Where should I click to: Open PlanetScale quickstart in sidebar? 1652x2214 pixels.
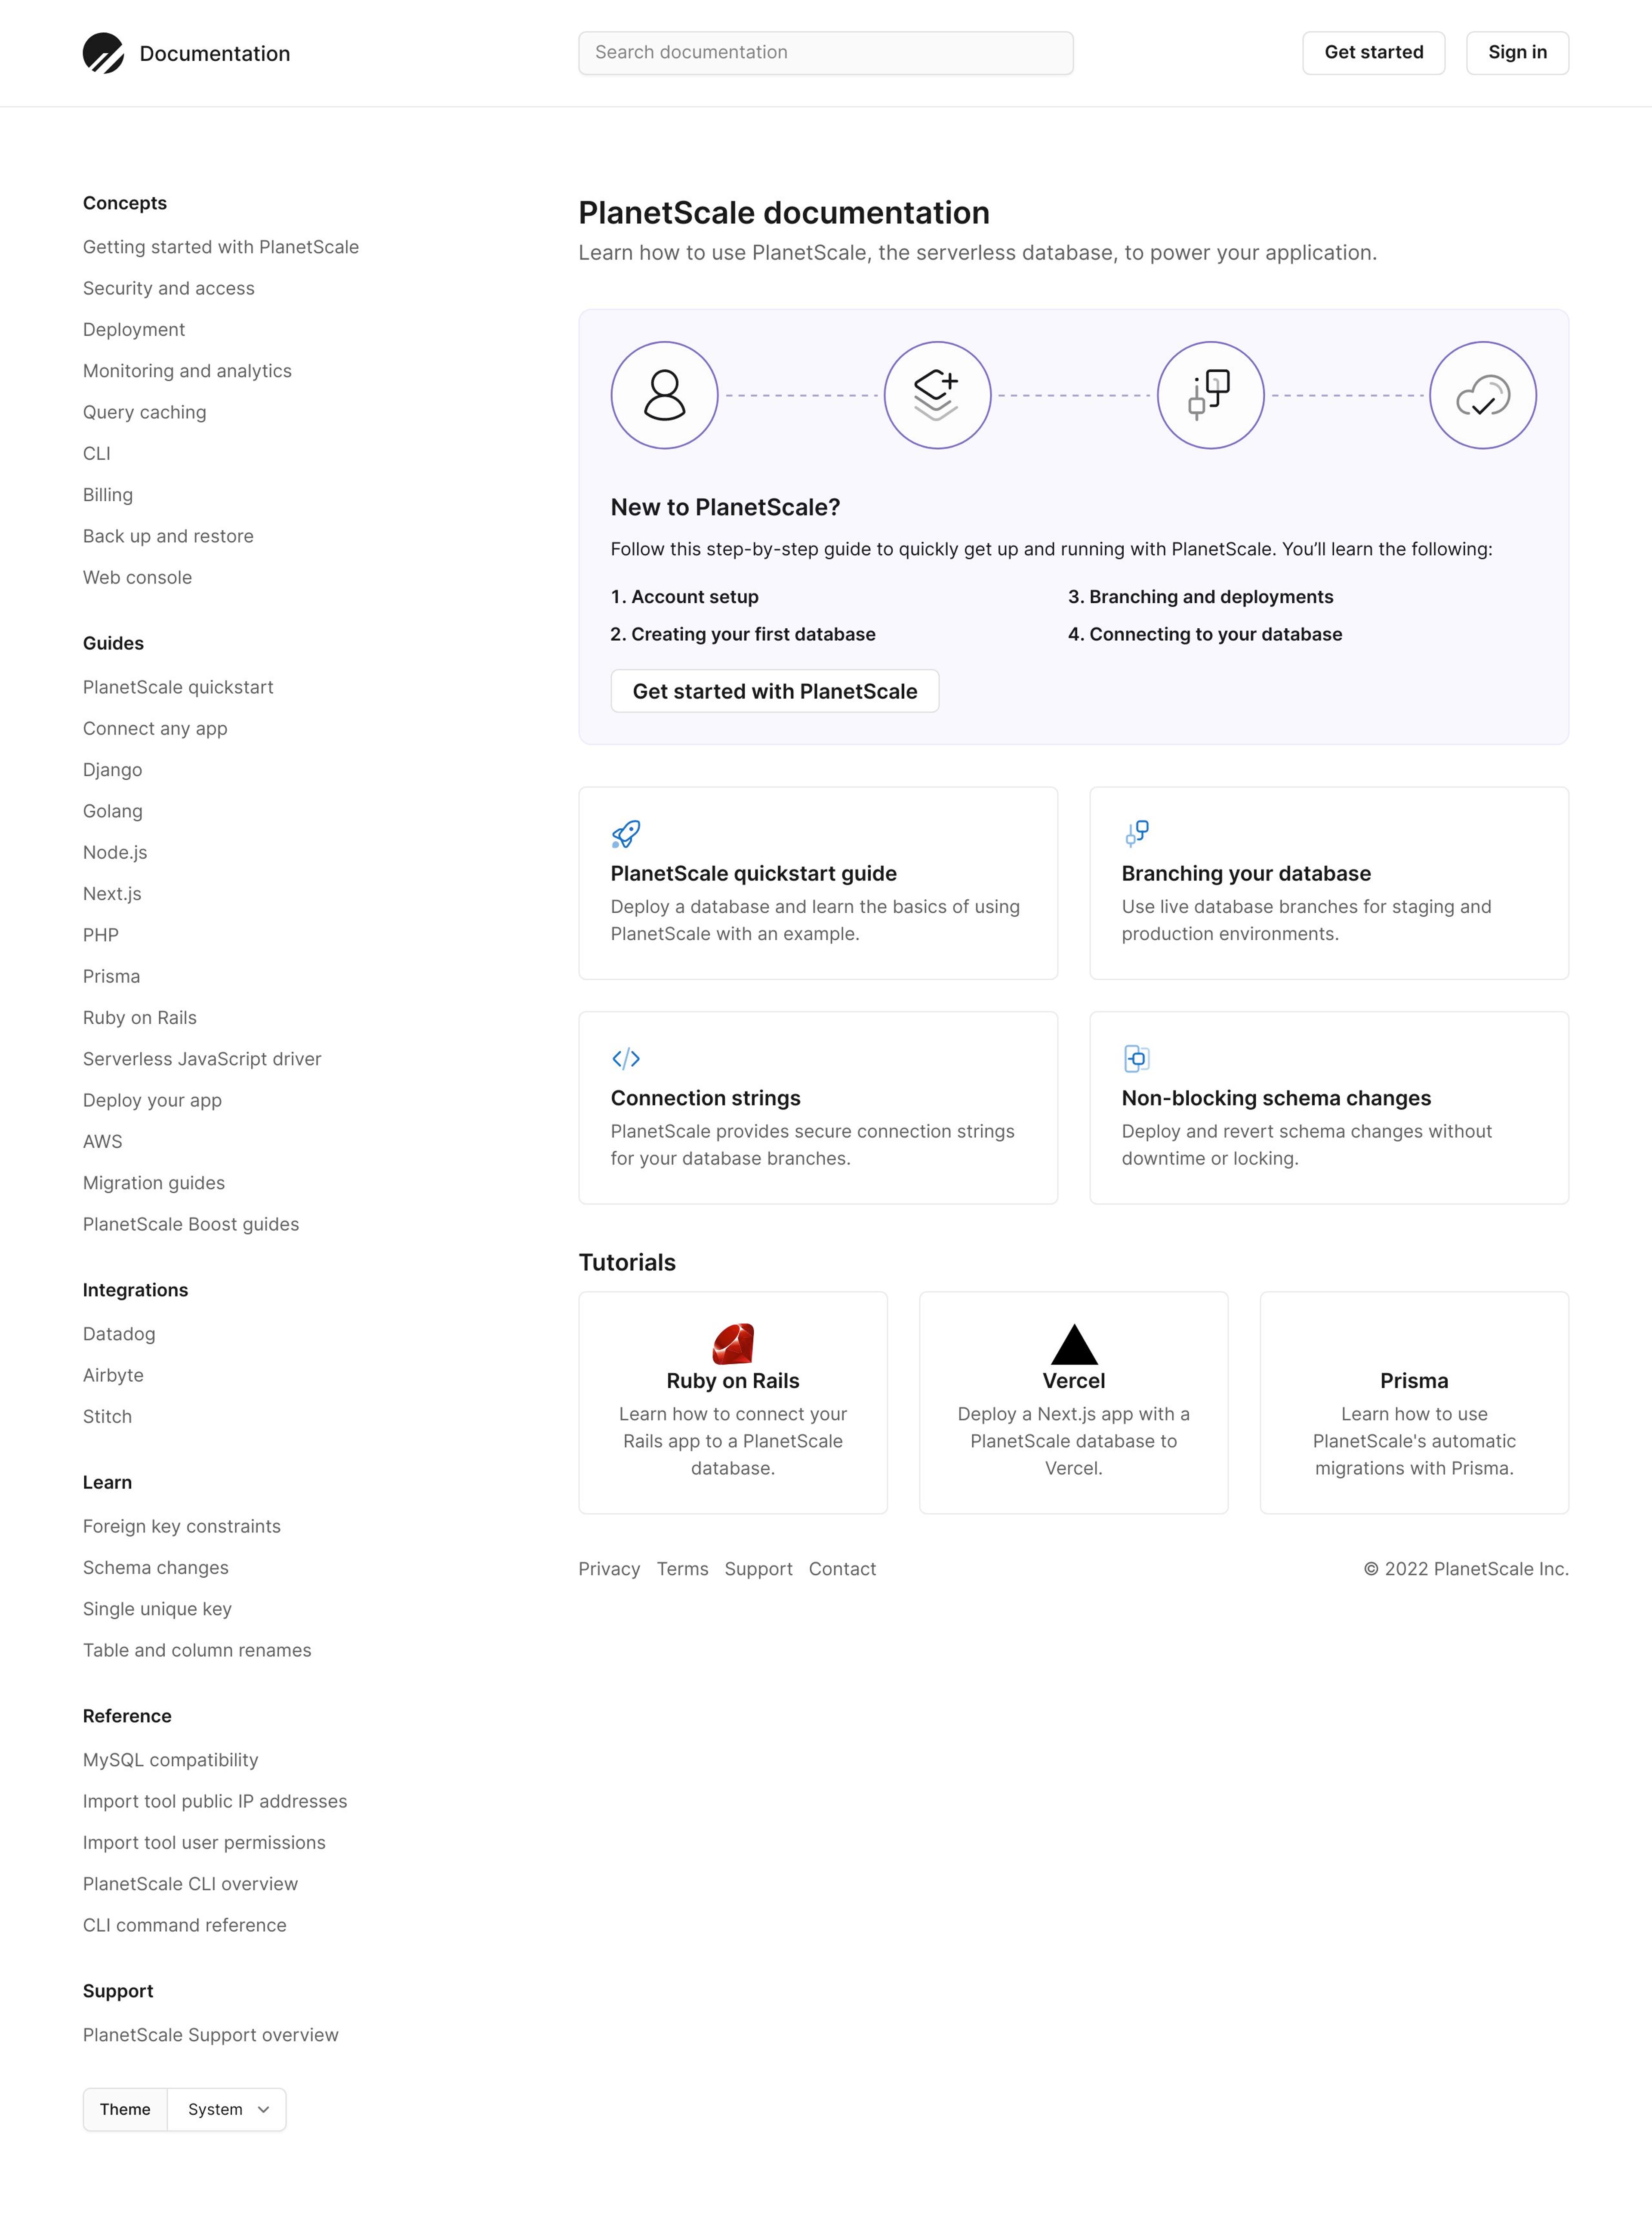tap(178, 687)
